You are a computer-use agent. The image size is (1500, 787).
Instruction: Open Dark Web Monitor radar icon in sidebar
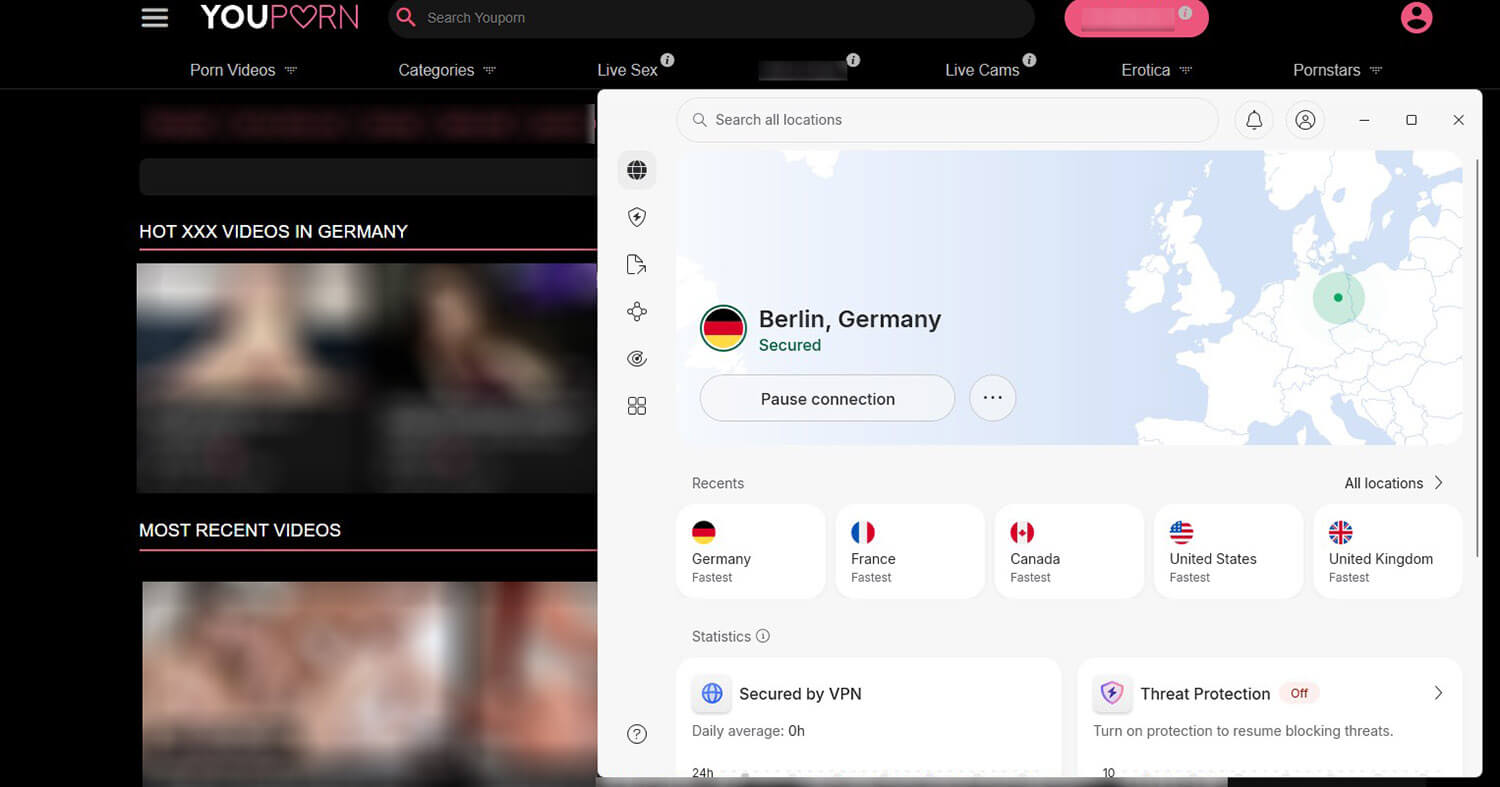637,358
